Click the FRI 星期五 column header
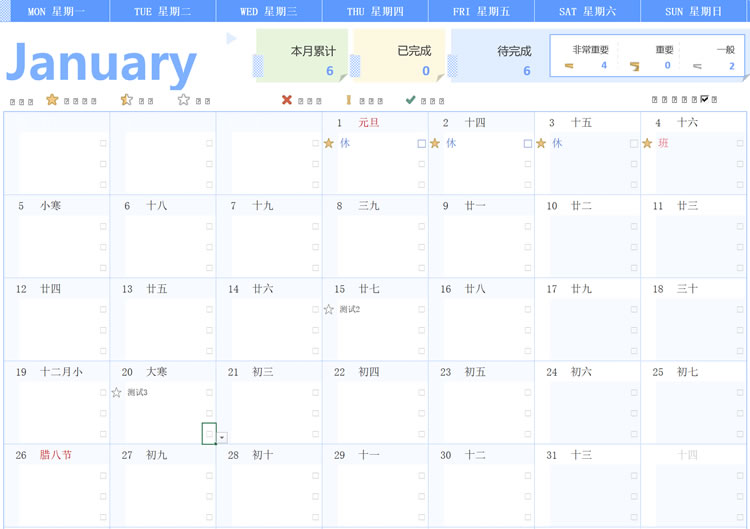This screenshot has height=529, width=750. click(481, 11)
